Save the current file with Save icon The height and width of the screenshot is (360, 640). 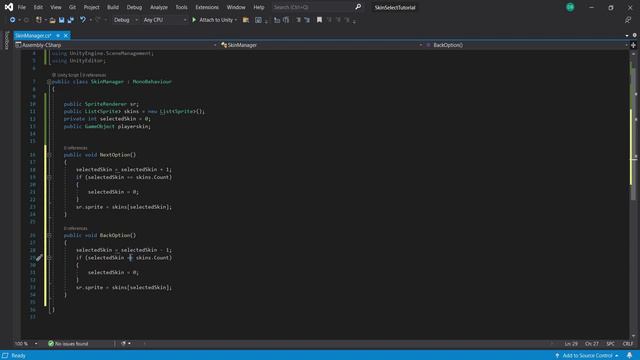(x=61, y=20)
